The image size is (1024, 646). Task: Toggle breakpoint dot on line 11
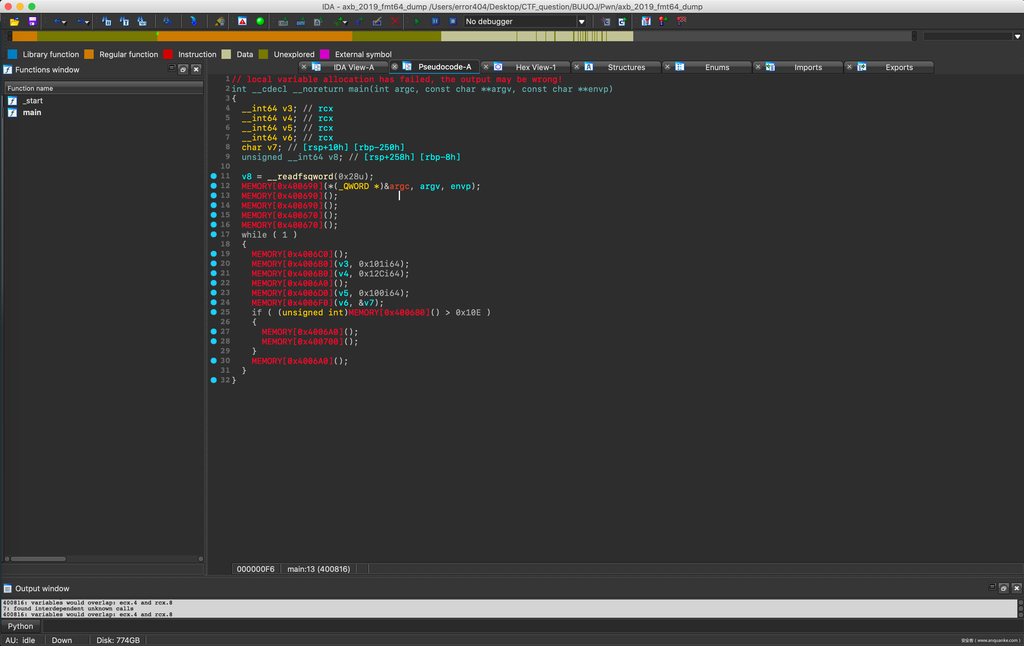point(214,176)
